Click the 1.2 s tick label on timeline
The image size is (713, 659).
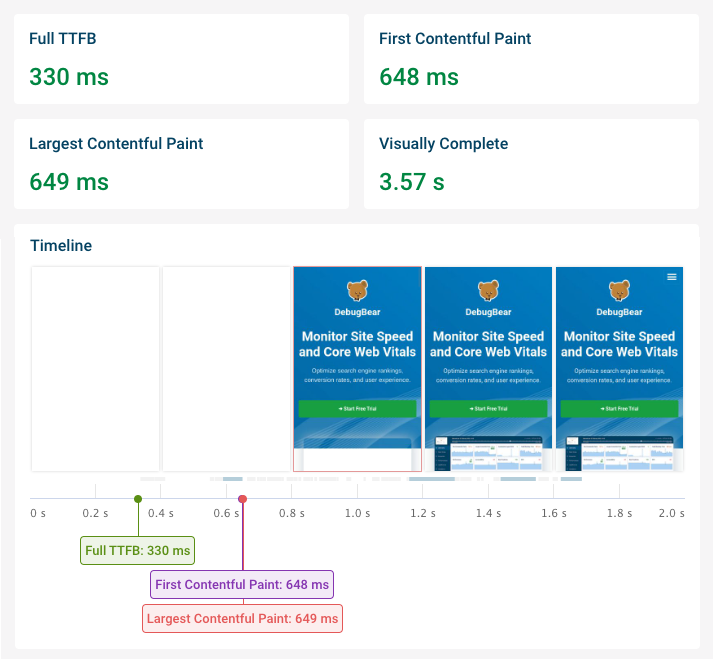click(423, 513)
